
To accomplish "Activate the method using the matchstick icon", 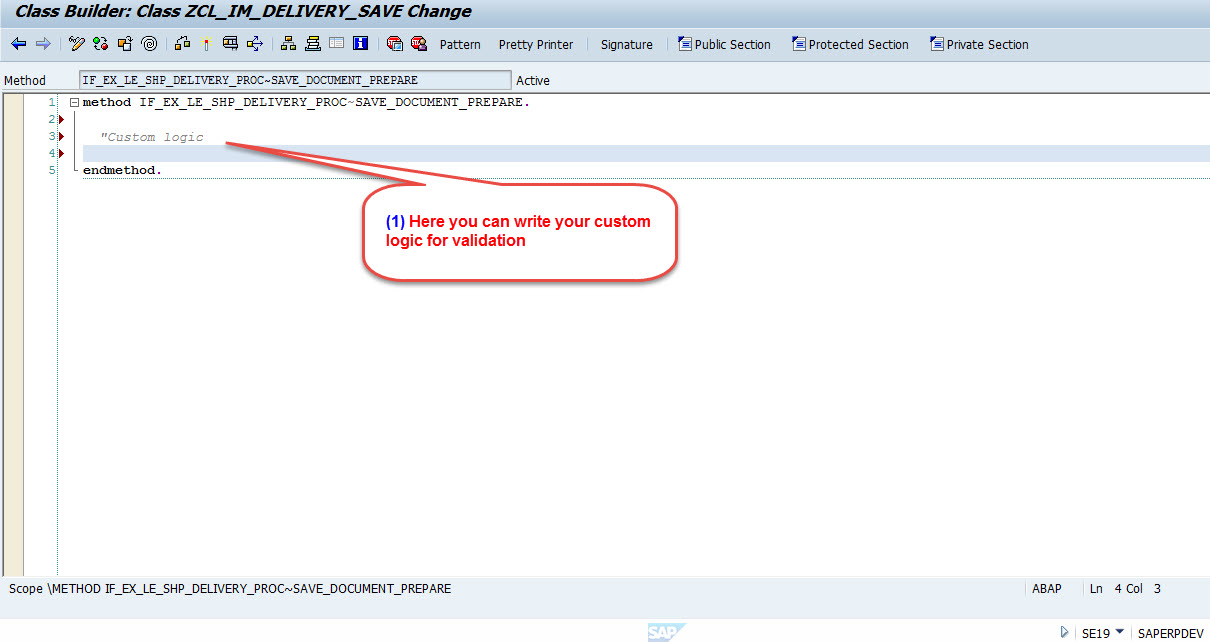I will pyautogui.click(x=206, y=44).
